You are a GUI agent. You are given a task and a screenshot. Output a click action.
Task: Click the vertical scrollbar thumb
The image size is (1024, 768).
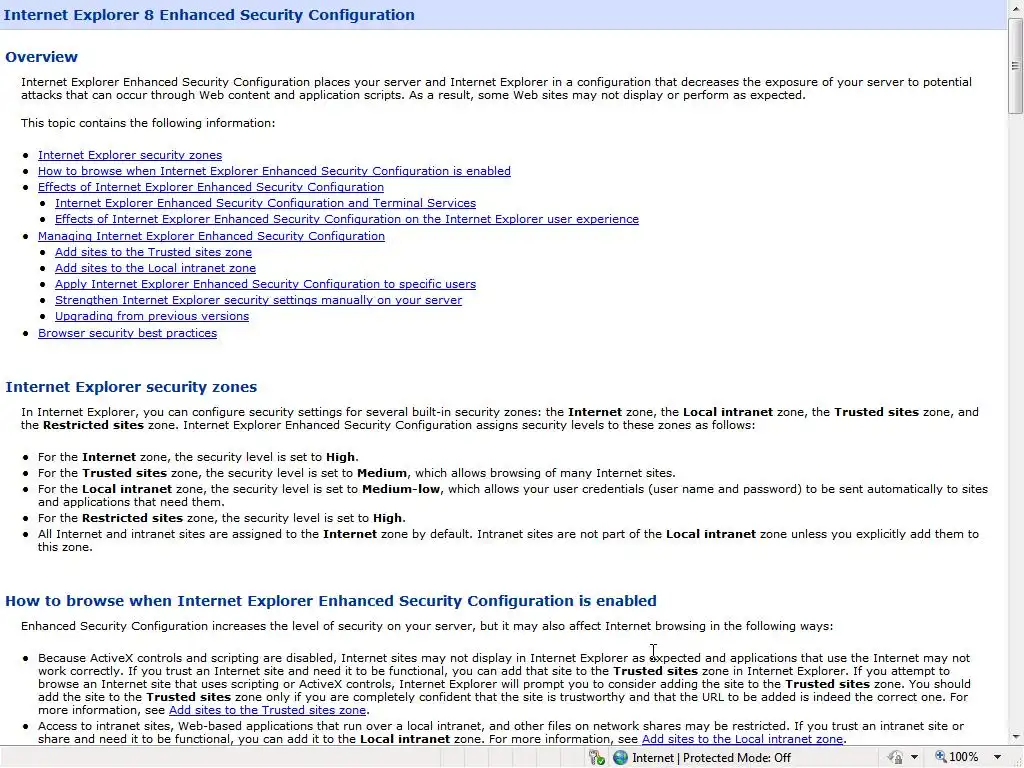click(x=1015, y=65)
